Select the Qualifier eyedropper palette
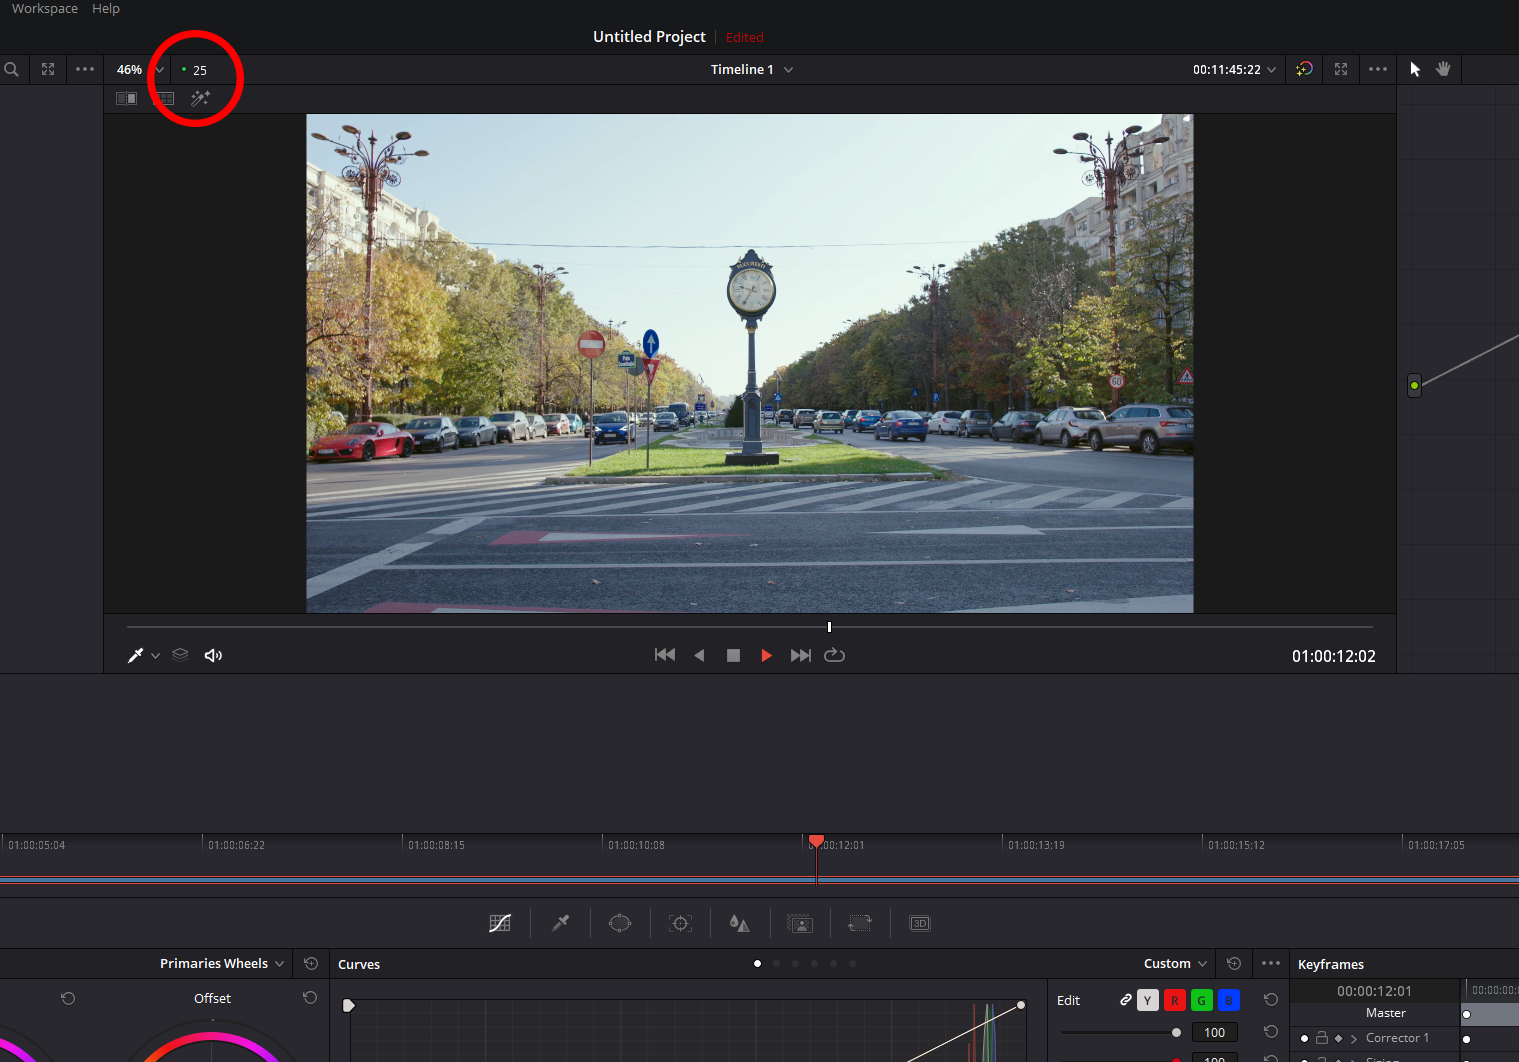 coord(560,923)
